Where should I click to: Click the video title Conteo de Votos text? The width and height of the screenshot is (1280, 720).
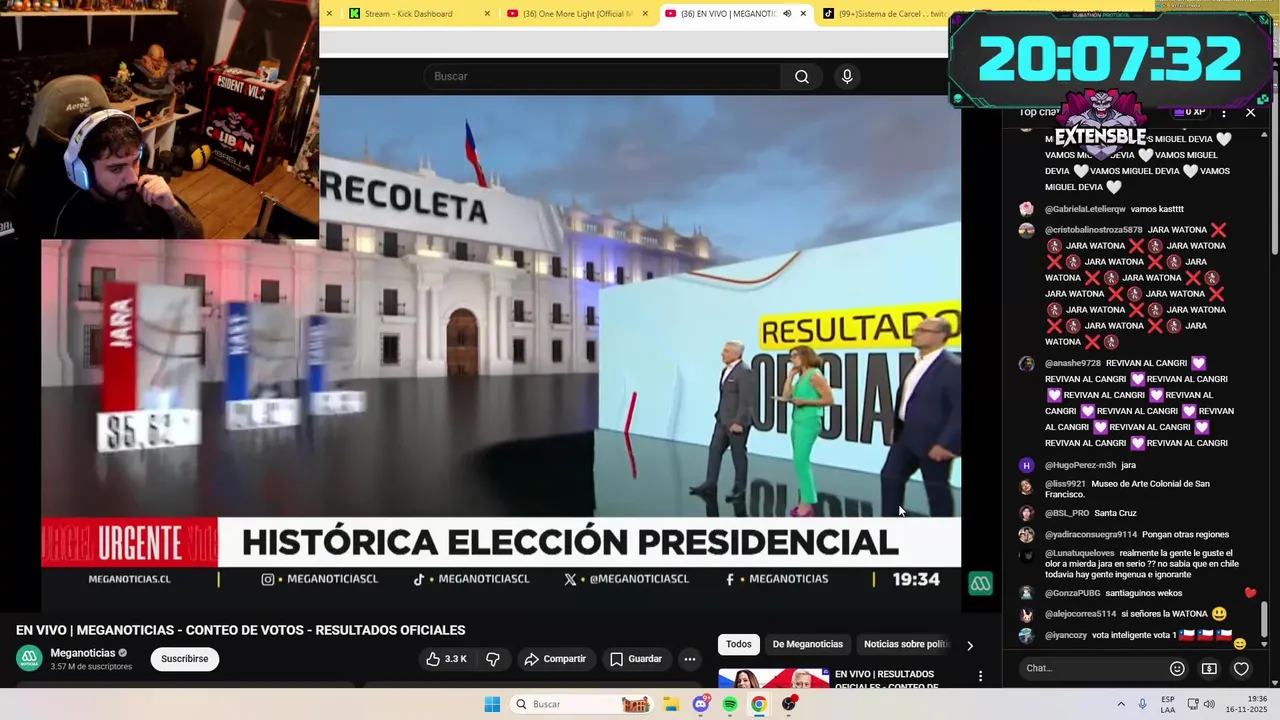point(242,631)
